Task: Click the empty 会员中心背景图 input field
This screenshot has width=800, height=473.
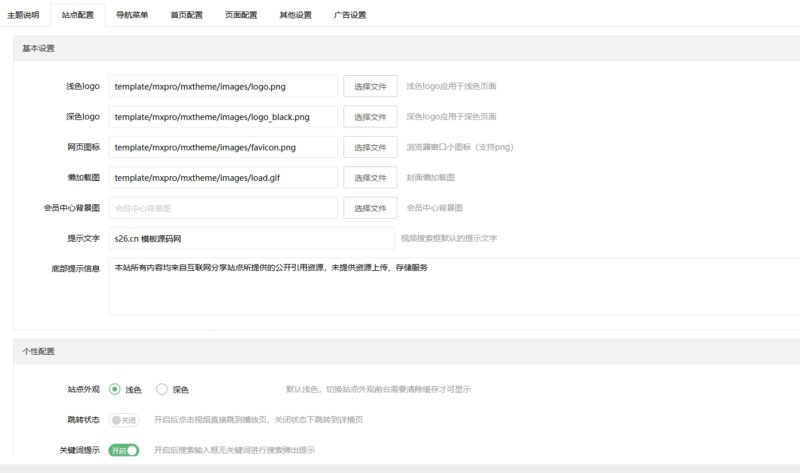Action: (222, 208)
